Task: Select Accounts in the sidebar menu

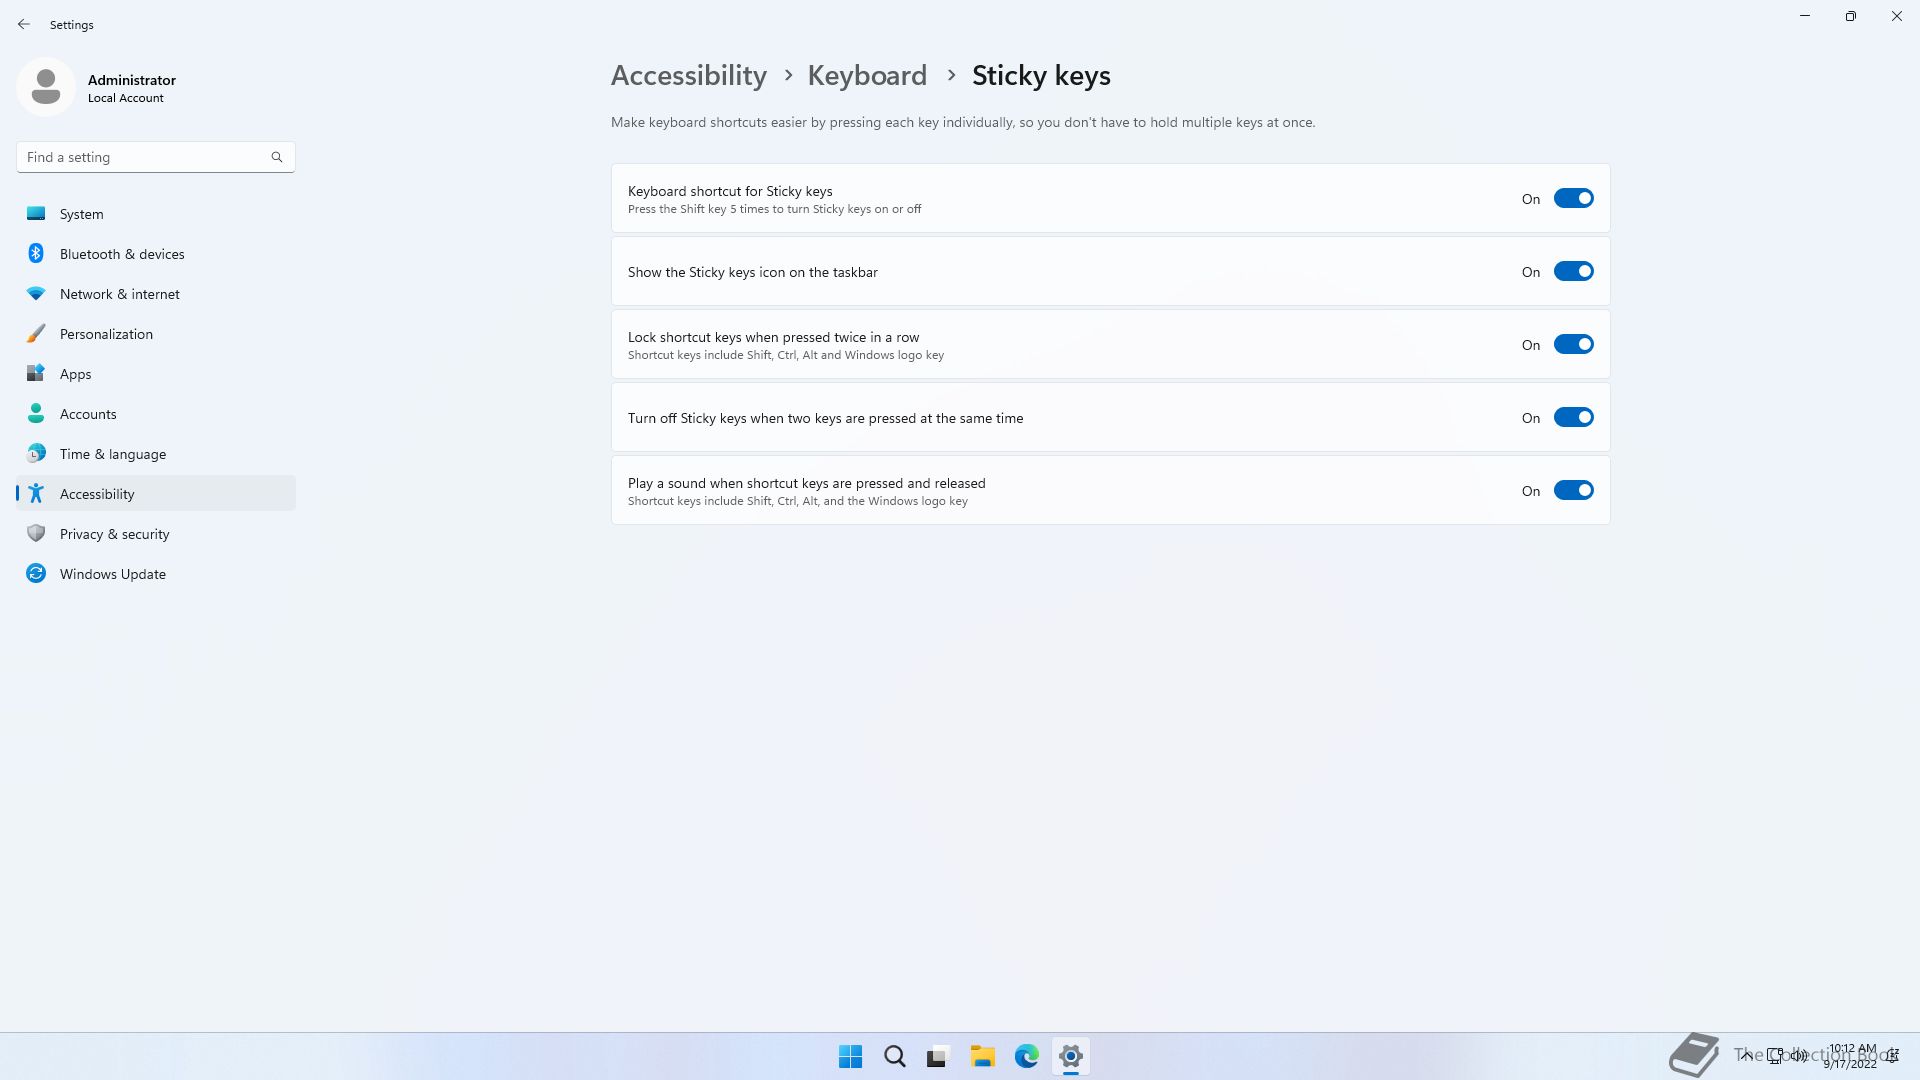Action: [x=88, y=414]
